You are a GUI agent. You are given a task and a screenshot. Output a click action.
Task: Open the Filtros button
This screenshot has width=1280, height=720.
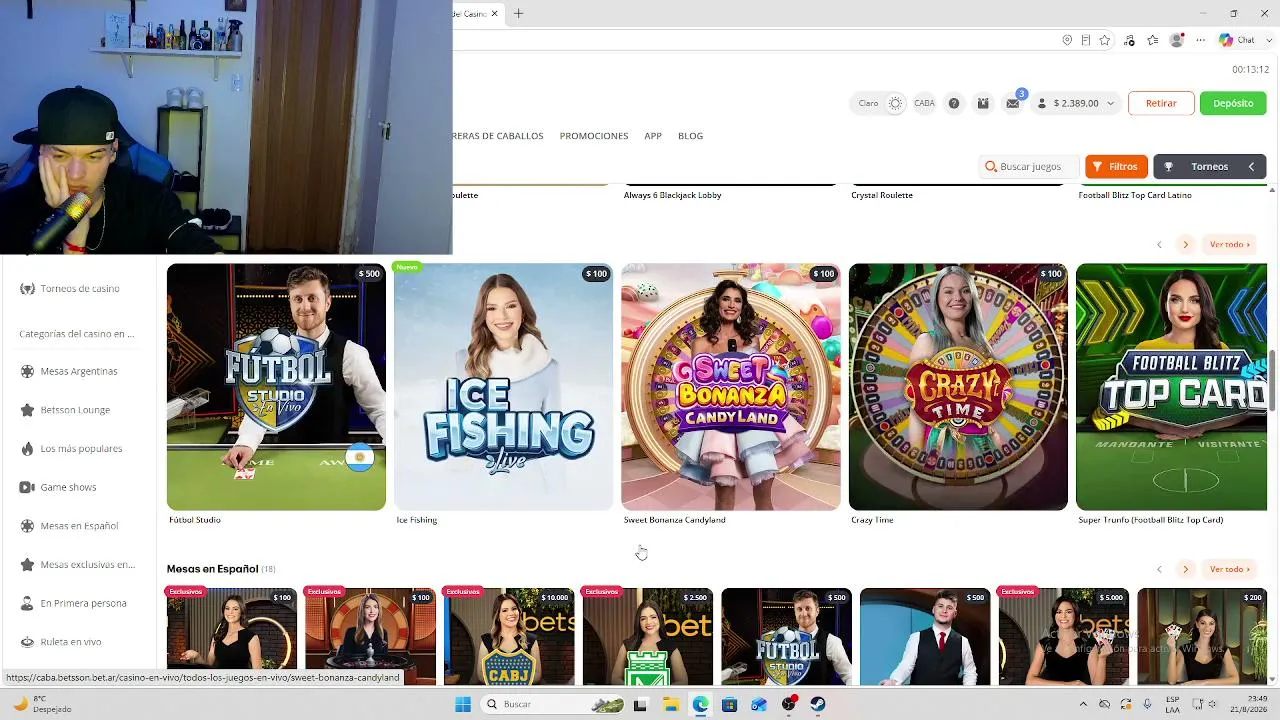pyautogui.click(x=1116, y=167)
